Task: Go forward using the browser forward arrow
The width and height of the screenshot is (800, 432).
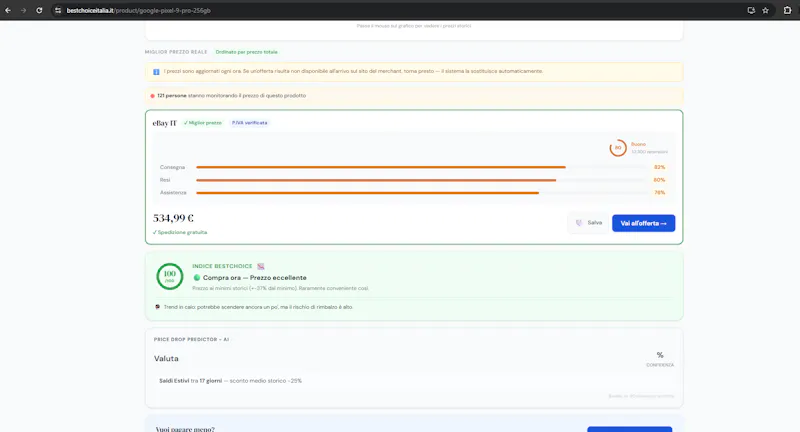Action: click(23, 10)
